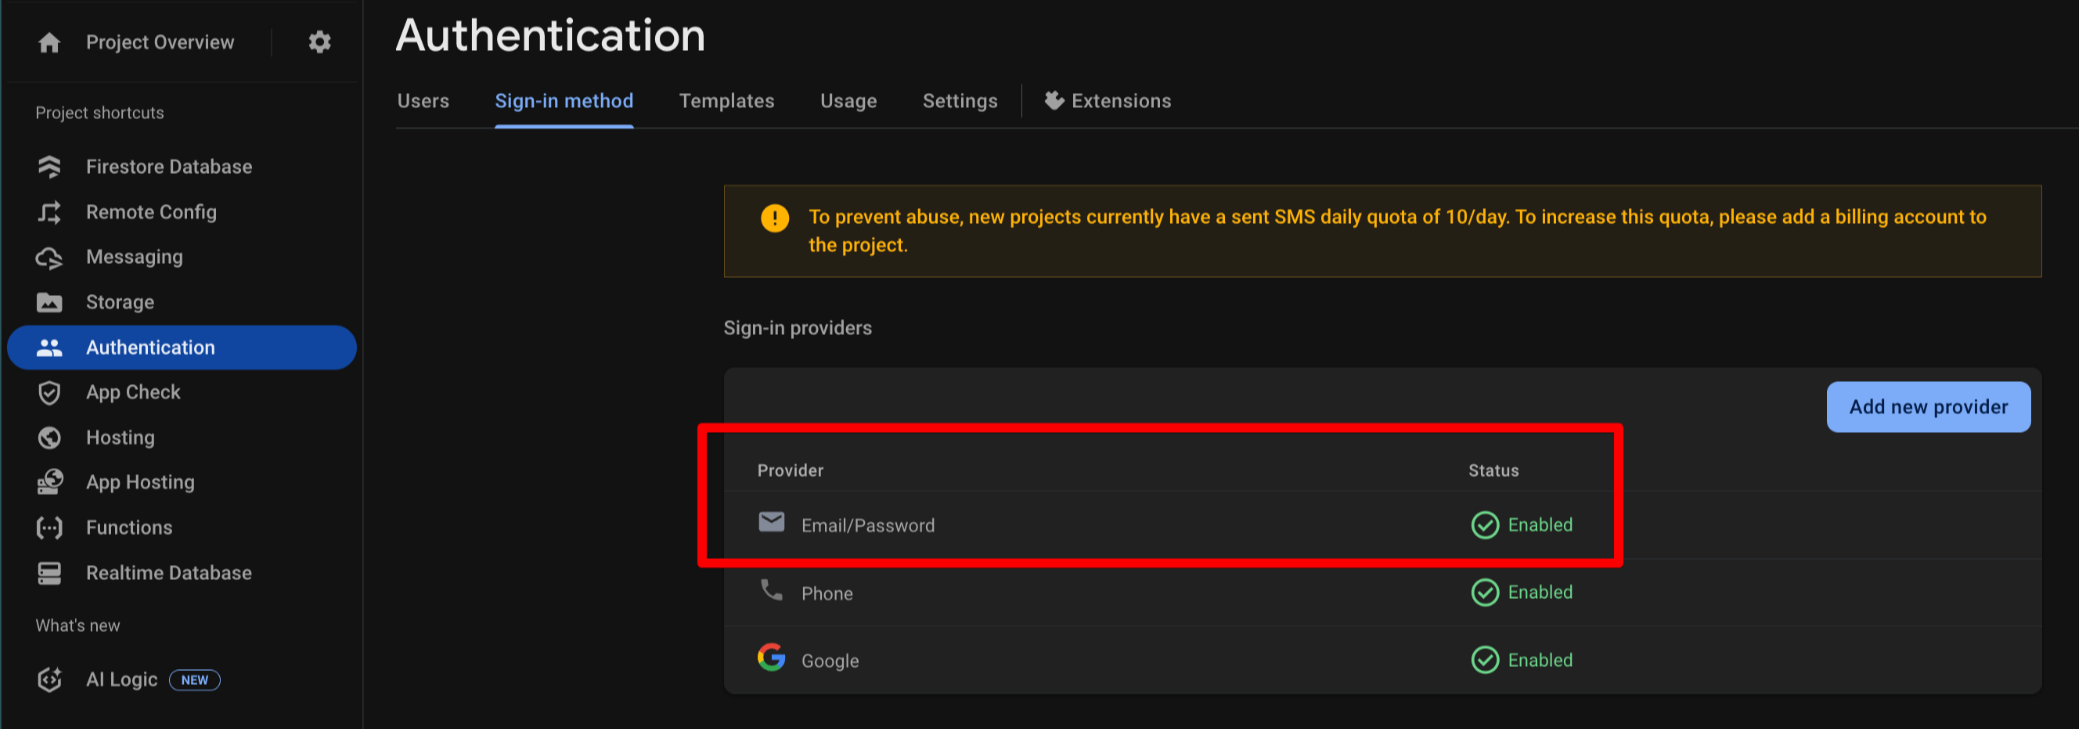This screenshot has height=729, width=2079.
Task: Click the Project Overview home icon
Action: [49, 42]
